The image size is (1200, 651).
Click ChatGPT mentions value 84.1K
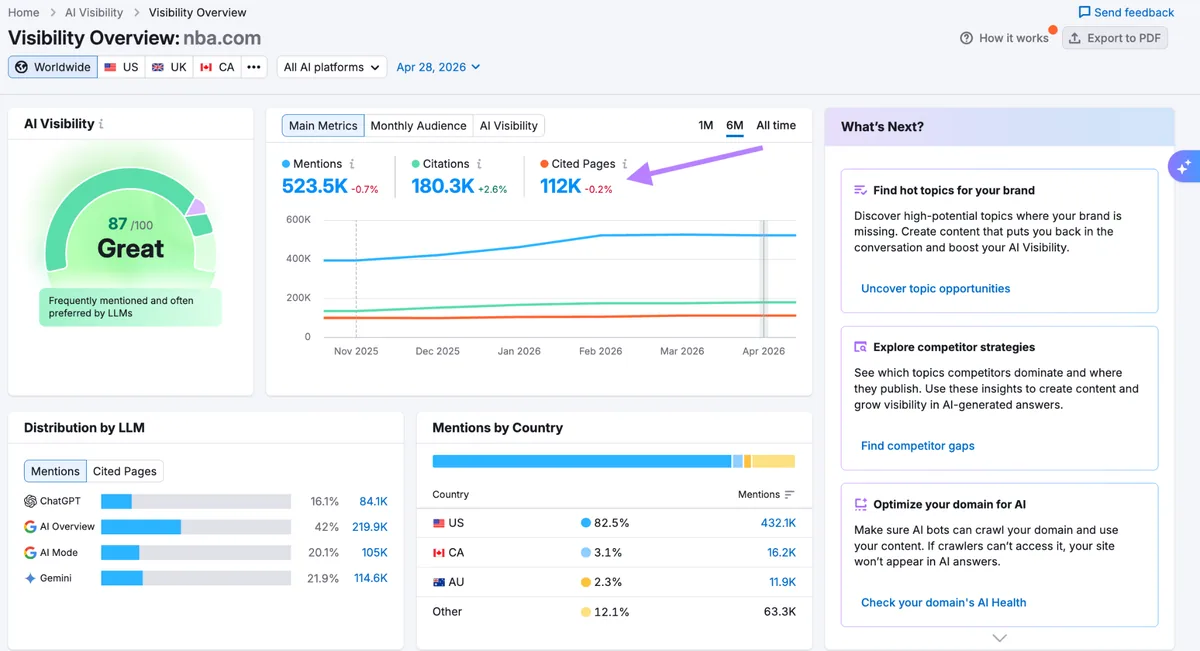point(373,501)
